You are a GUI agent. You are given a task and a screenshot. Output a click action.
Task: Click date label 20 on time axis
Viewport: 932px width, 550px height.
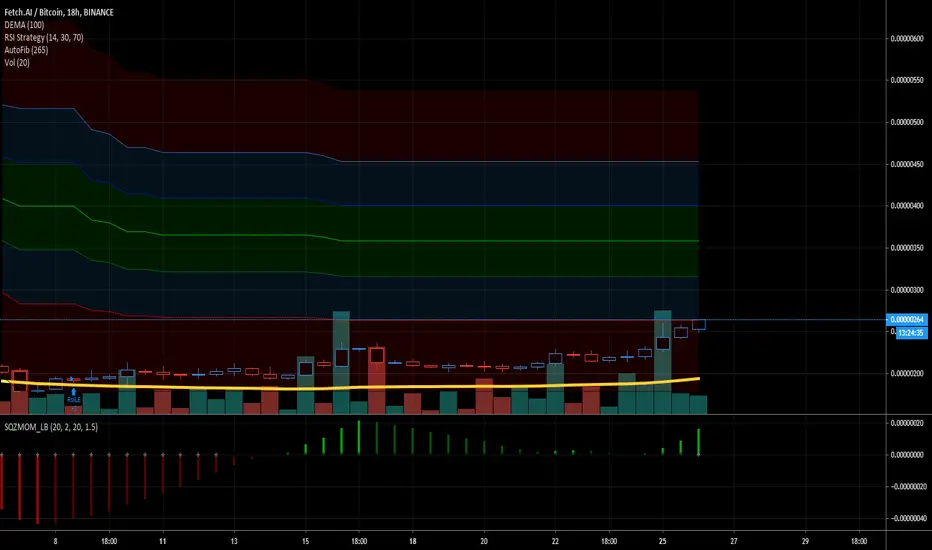(484, 541)
